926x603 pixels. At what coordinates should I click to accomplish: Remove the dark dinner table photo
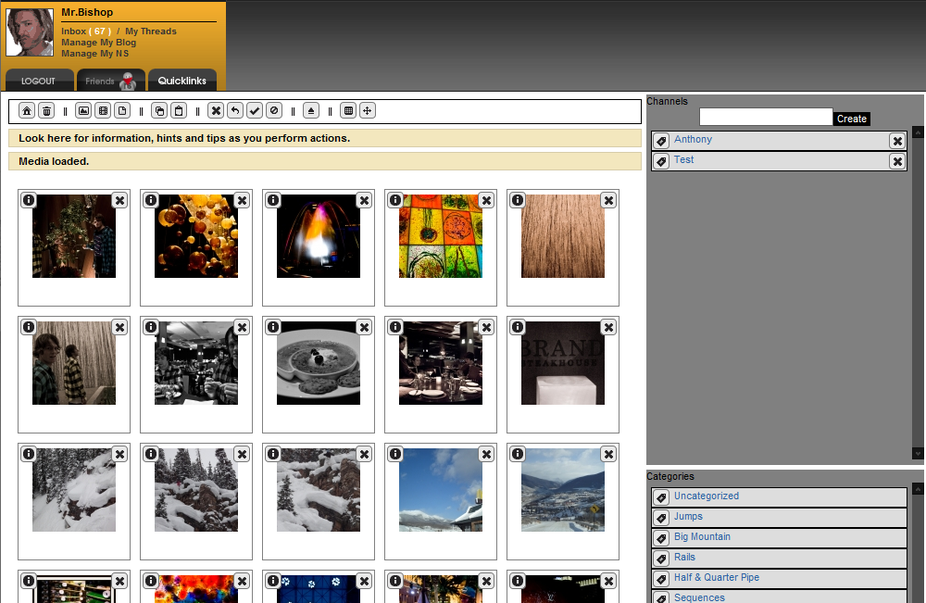(486, 327)
